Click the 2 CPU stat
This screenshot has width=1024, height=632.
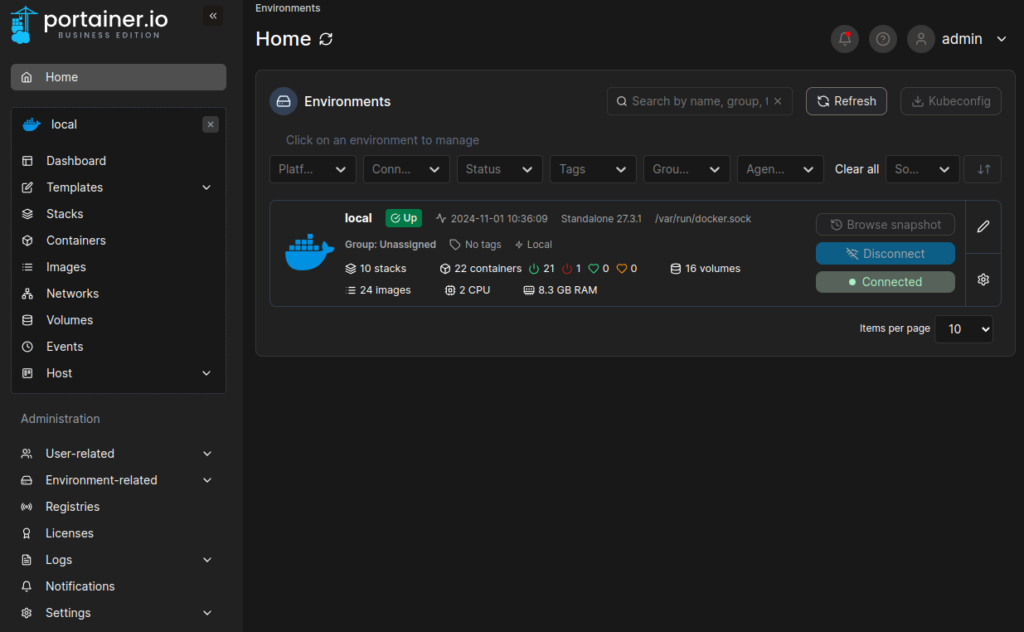468,290
